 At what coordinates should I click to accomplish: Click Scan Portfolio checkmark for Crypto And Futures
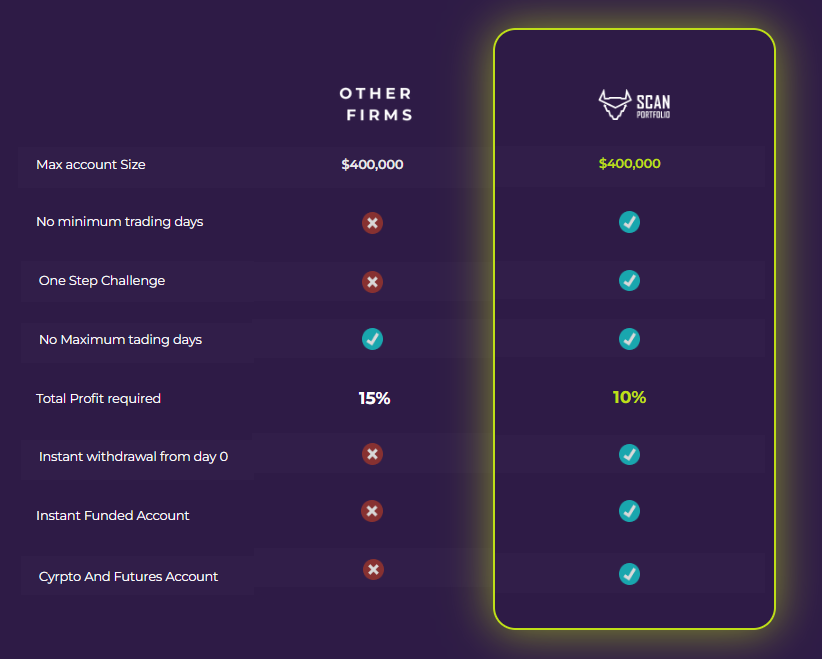click(629, 574)
